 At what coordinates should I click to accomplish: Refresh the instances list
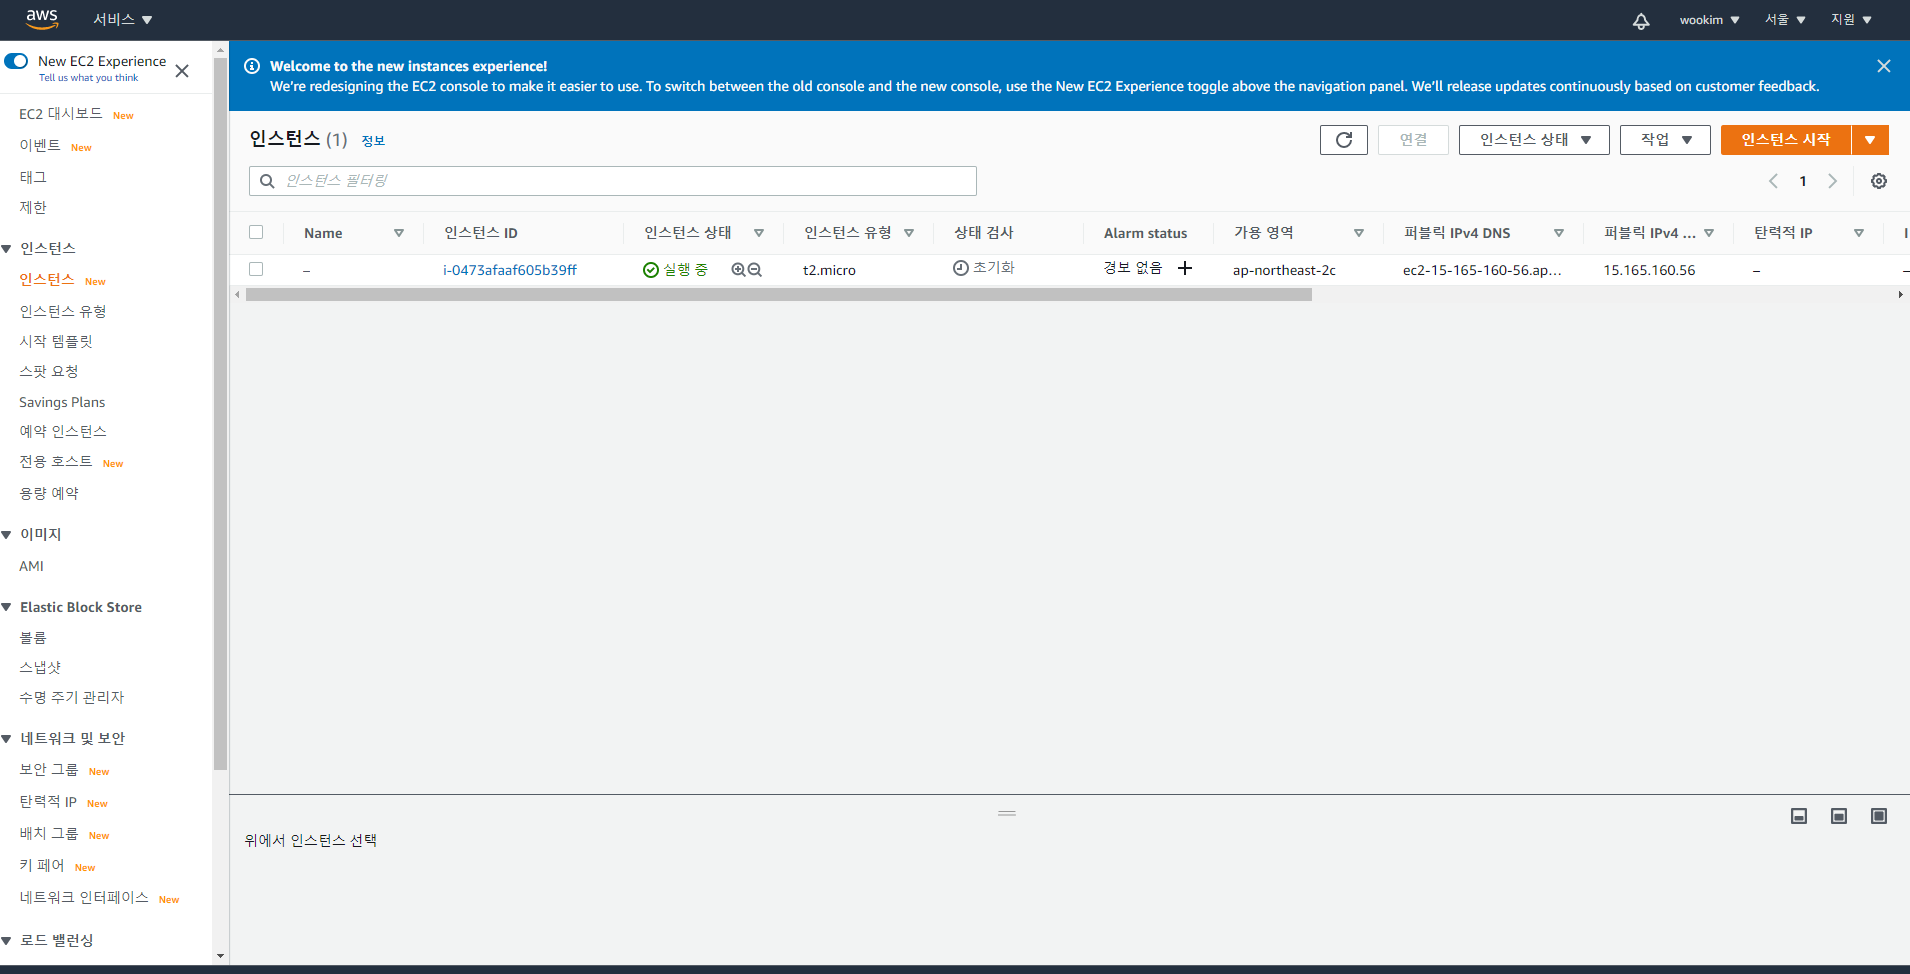pyautogui.click(x=1343, y=140)
